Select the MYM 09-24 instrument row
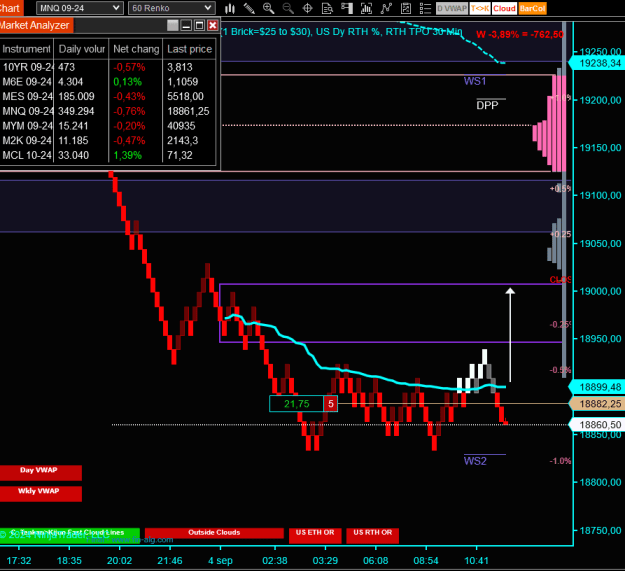Viewport: 625px width, 571px height. [x=108, y=126]
